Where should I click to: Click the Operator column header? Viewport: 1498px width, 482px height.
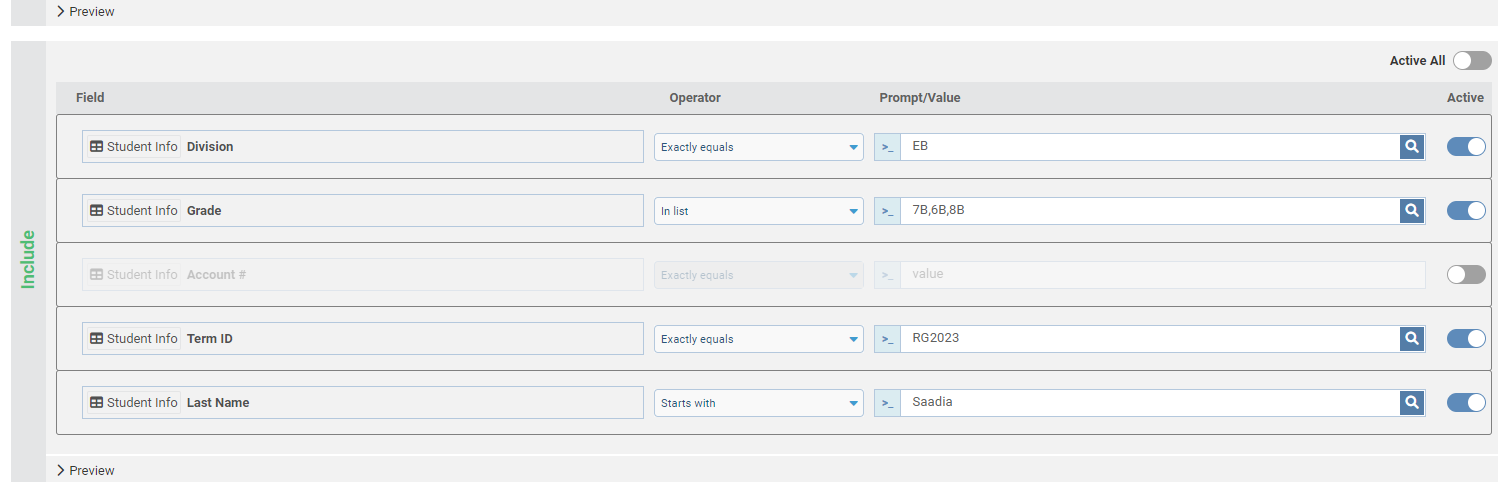[695, 98]
